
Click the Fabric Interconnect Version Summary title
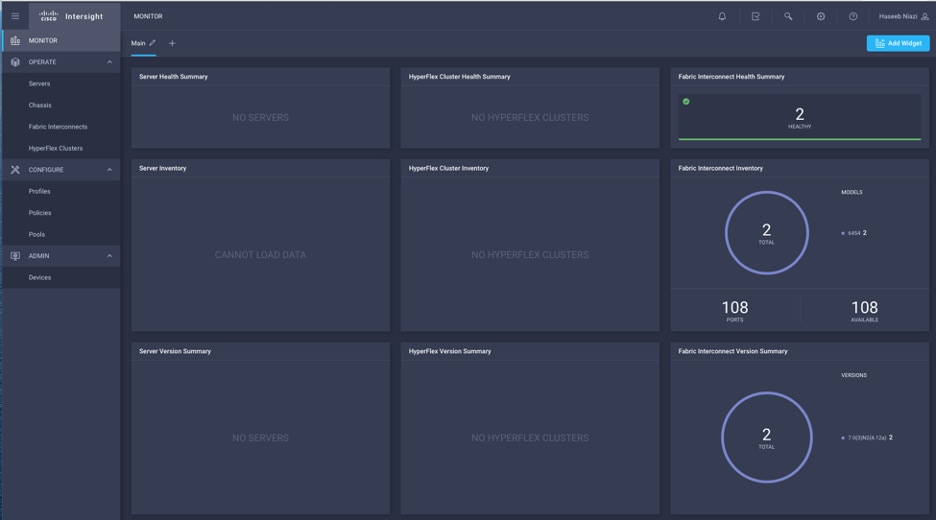click(732, 351)
